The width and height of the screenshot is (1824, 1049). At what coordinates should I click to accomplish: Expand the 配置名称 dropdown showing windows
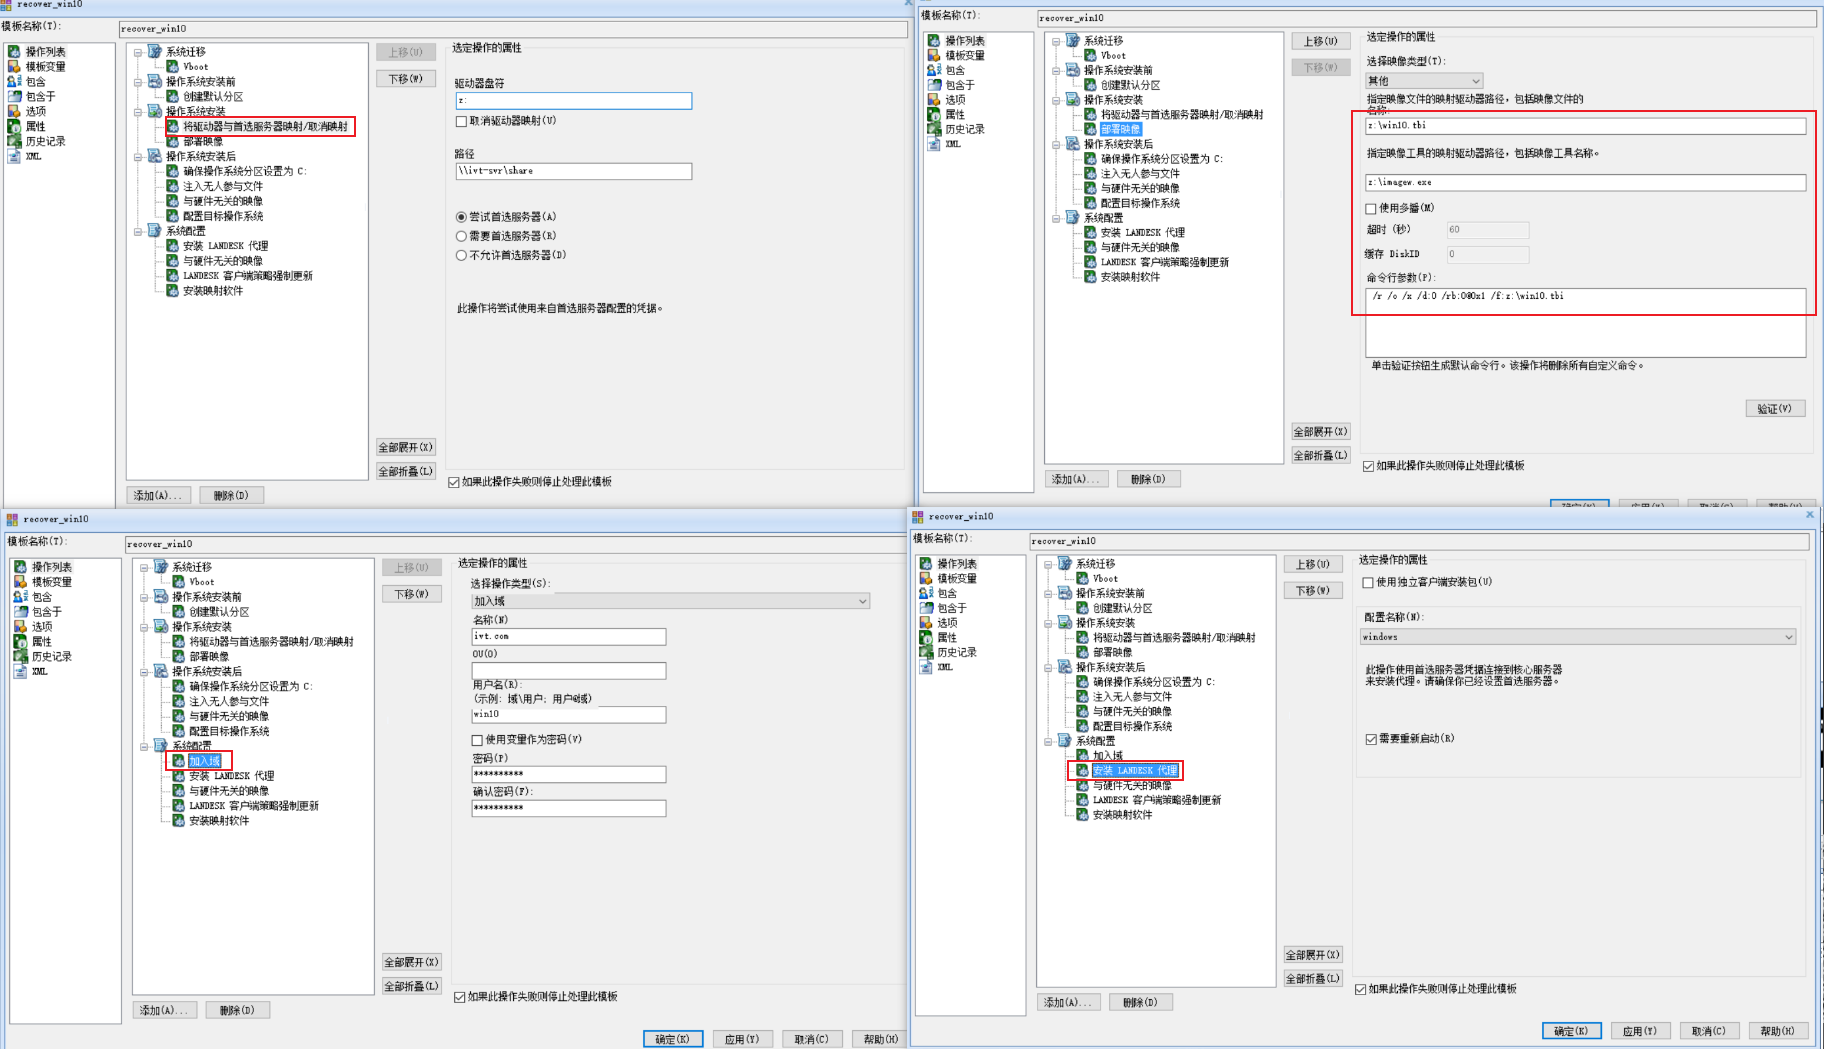(x=1579, y=637)
